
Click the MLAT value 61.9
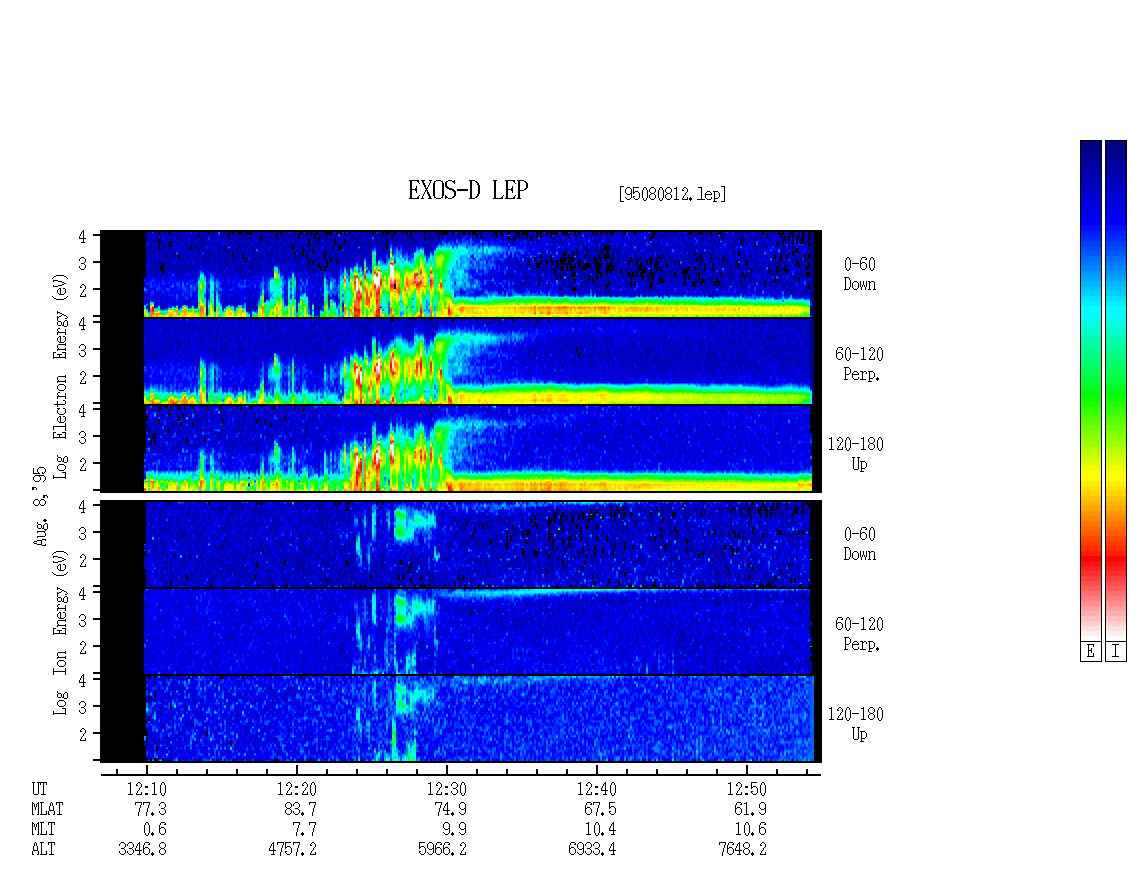(749, 809)
